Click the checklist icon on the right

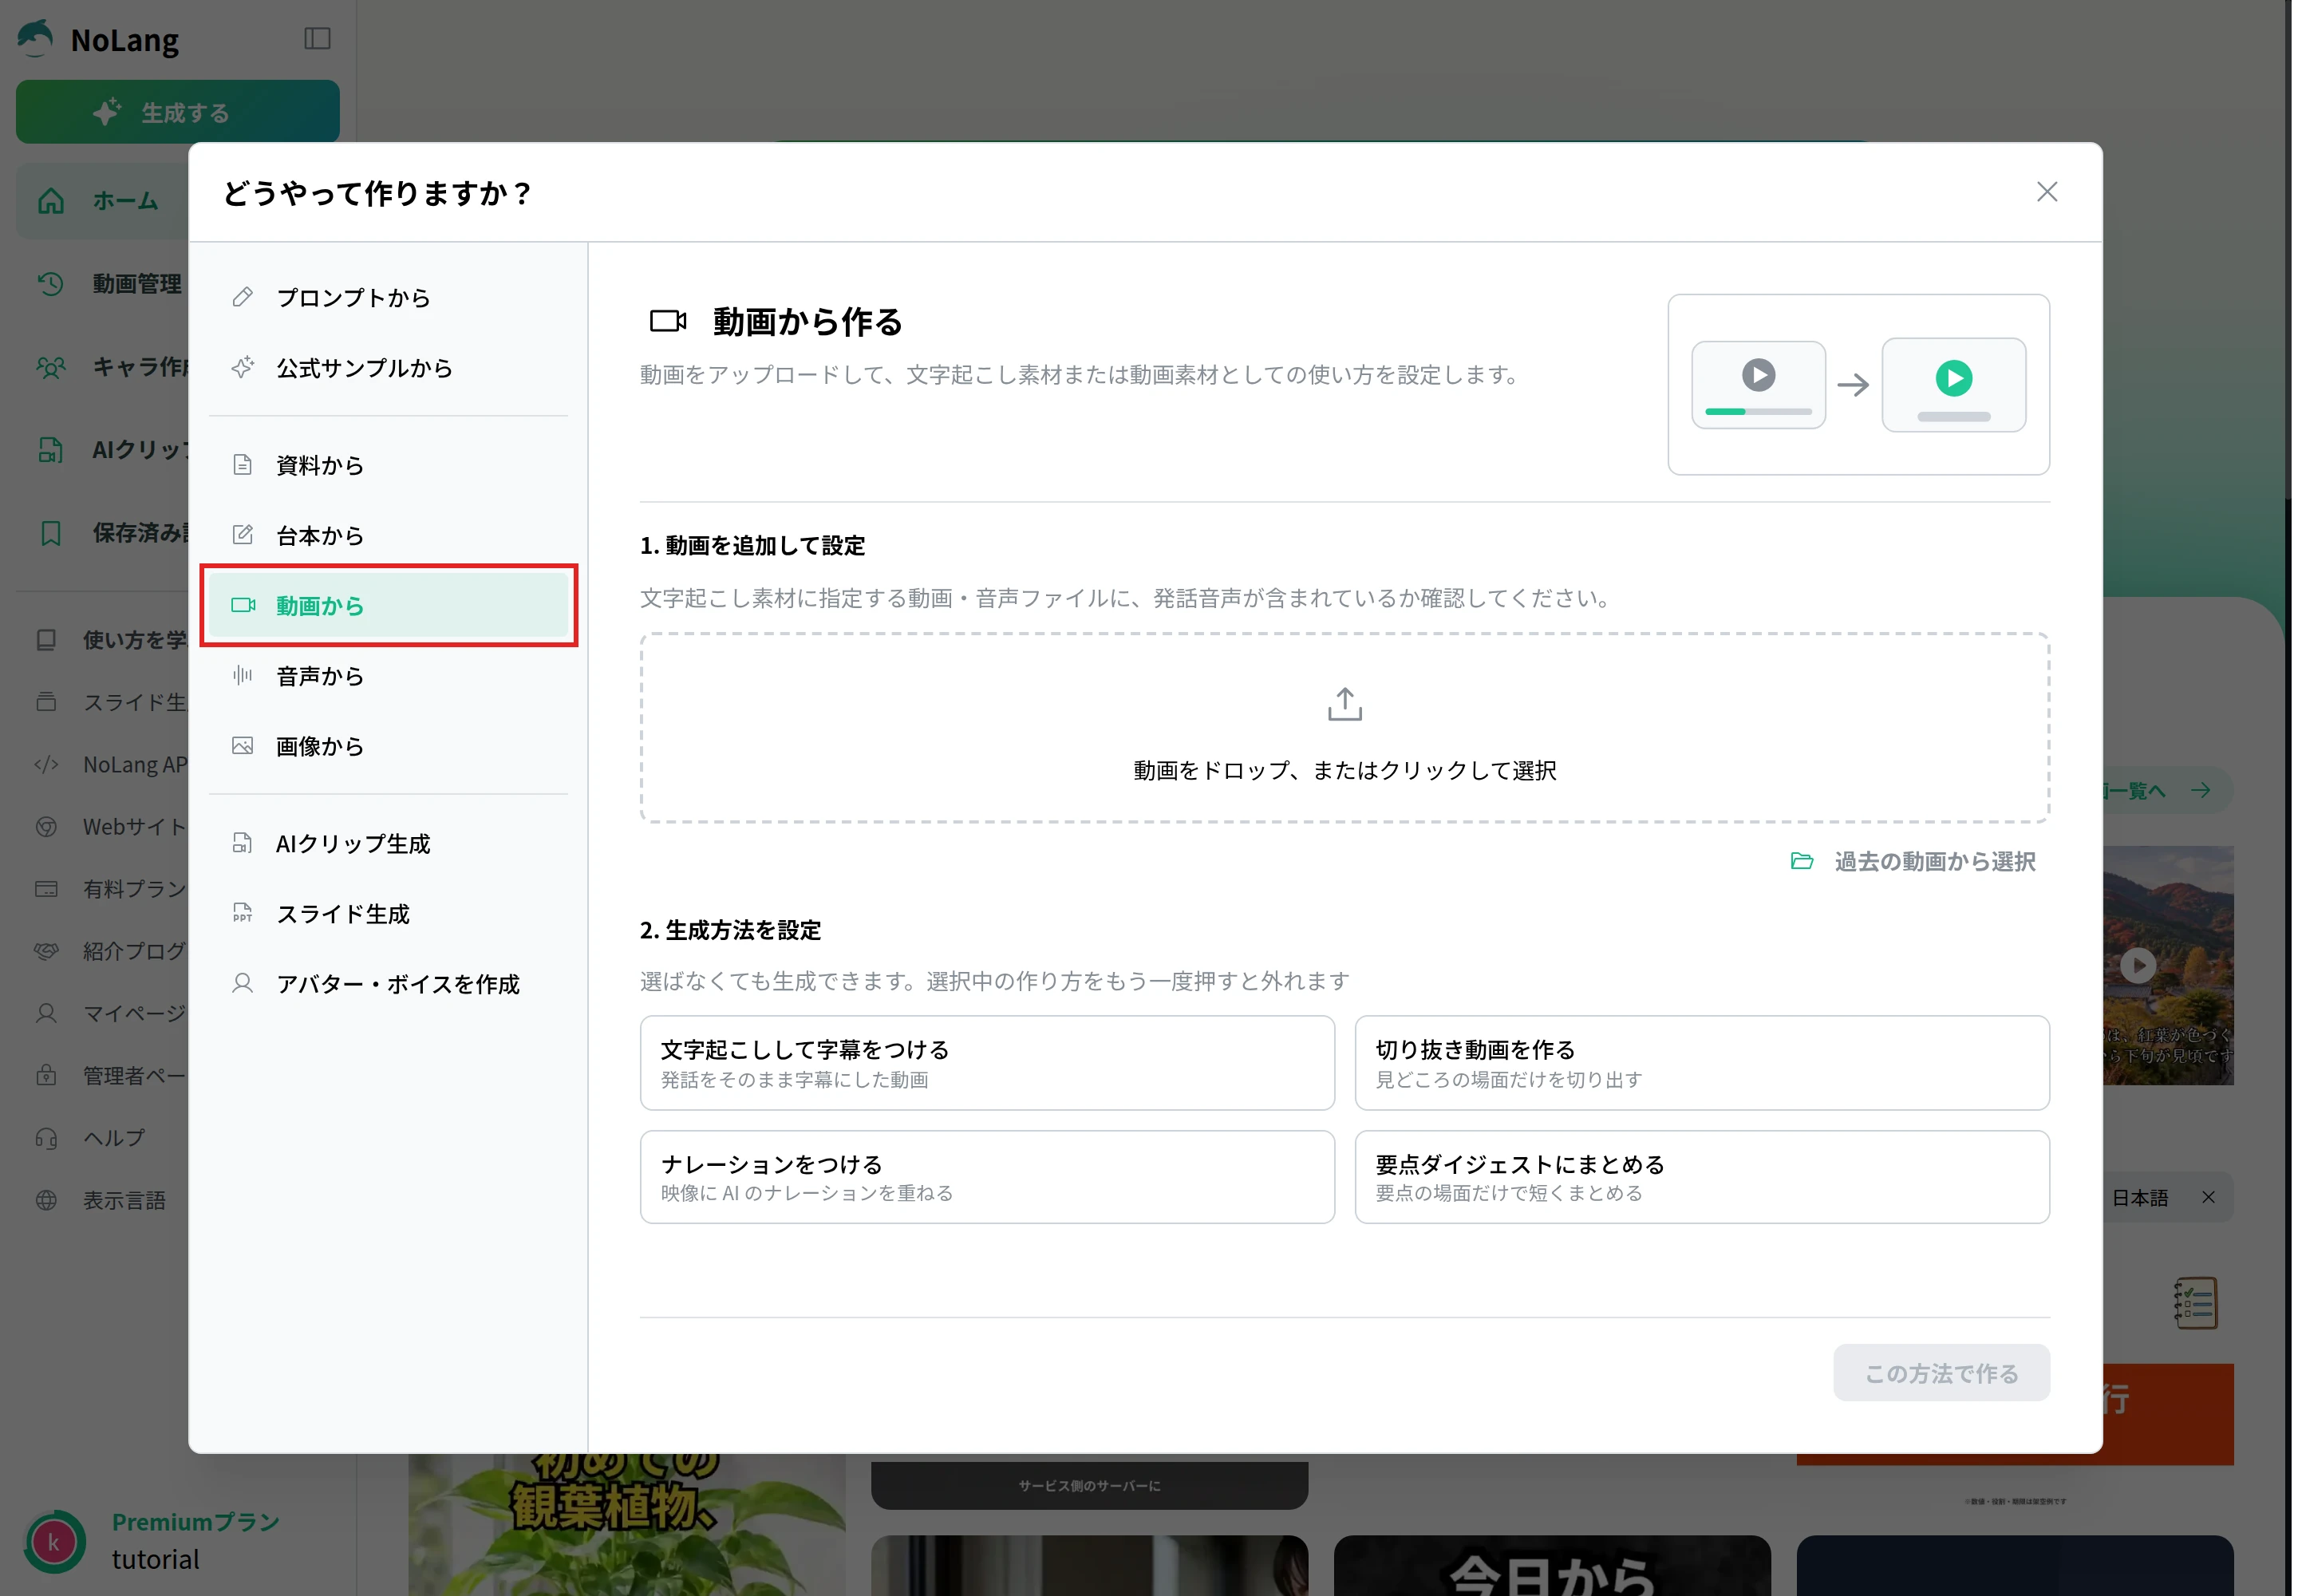click(x=2195, y=1303)
